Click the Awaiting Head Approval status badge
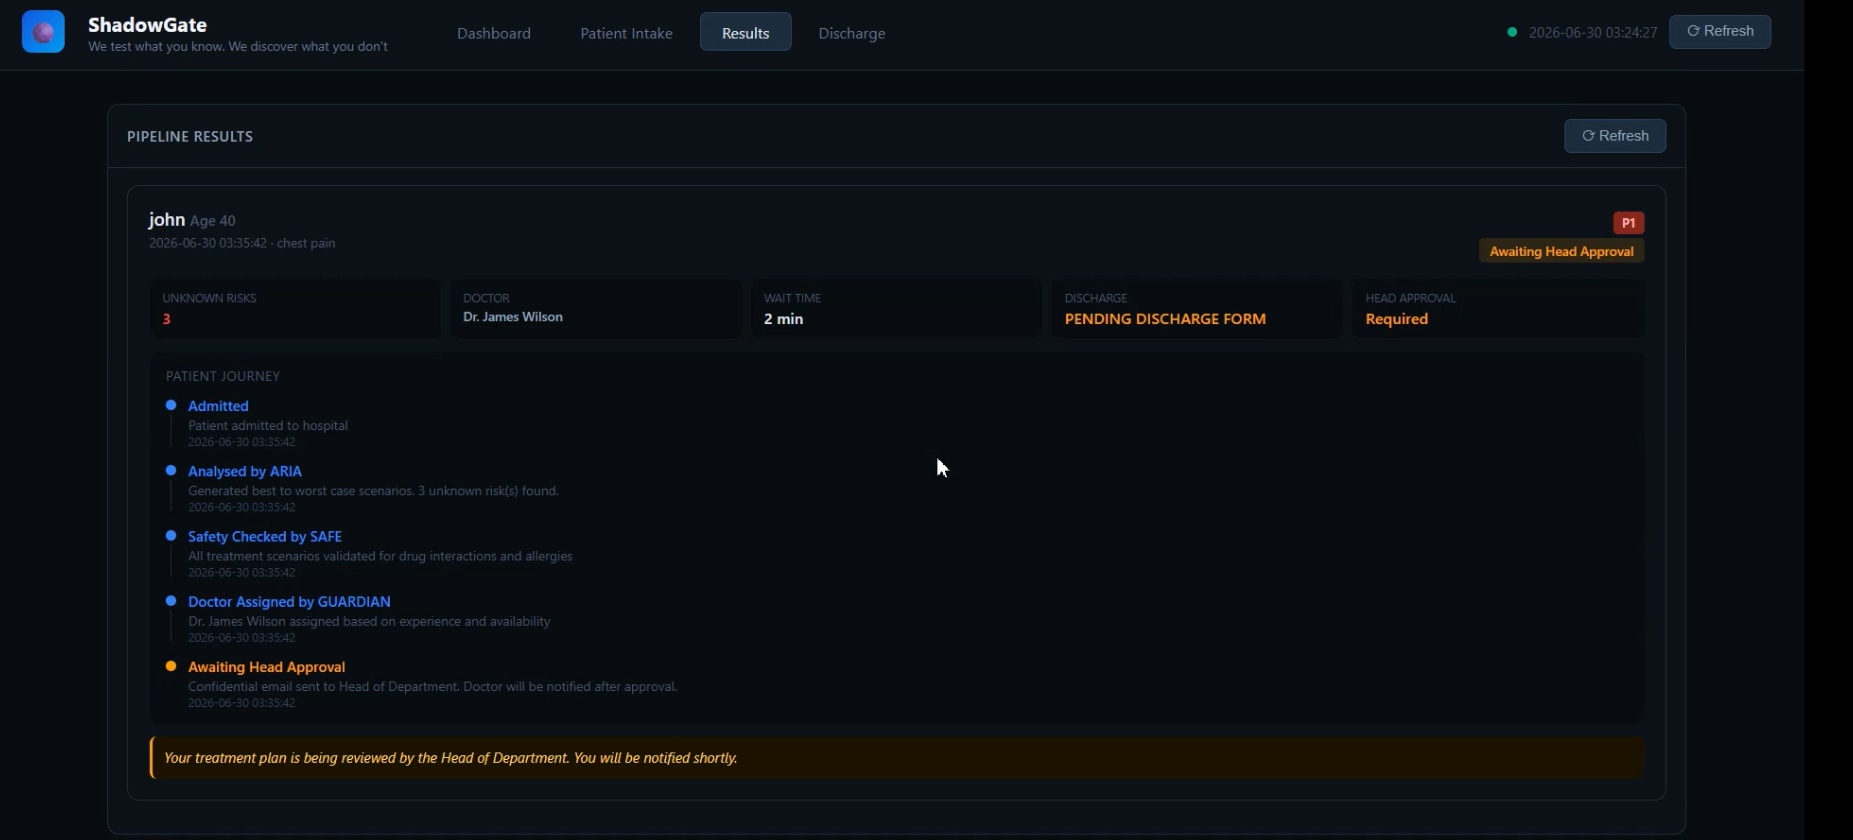Viewport: 1853px width, 840px height. (x=1561, y=251)
